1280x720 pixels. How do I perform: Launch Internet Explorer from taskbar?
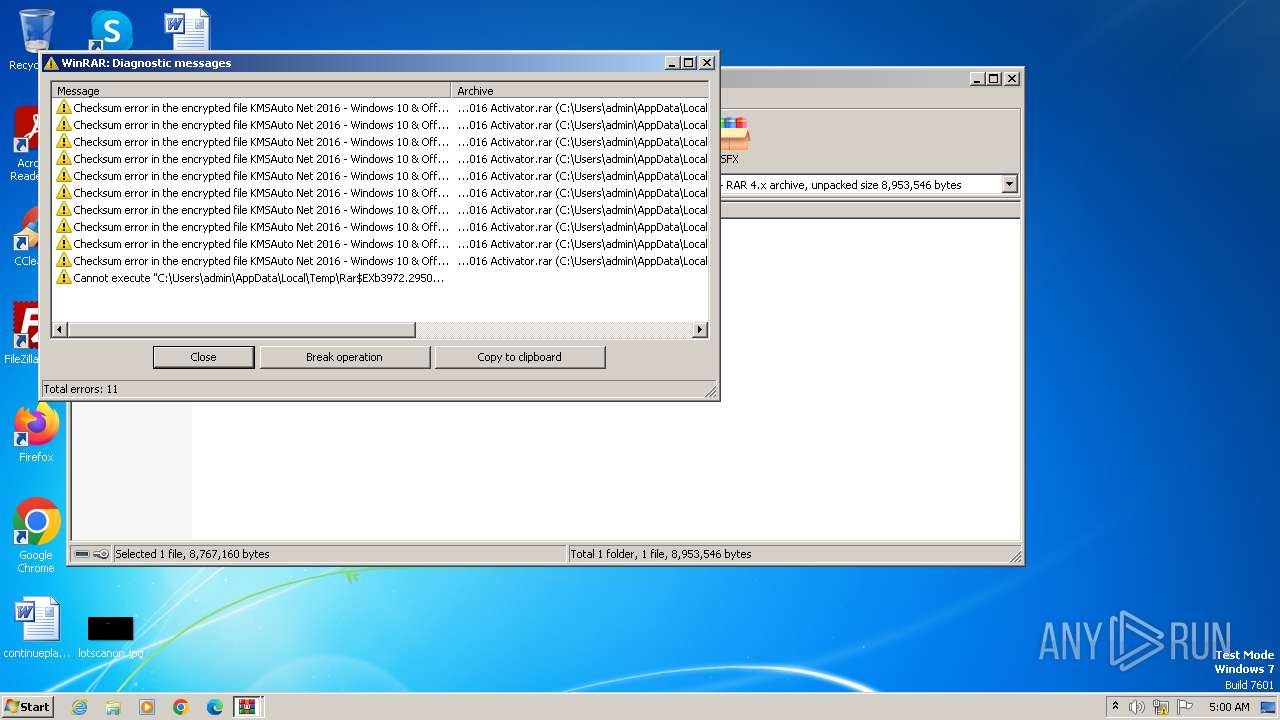click(x=79, y=707)
